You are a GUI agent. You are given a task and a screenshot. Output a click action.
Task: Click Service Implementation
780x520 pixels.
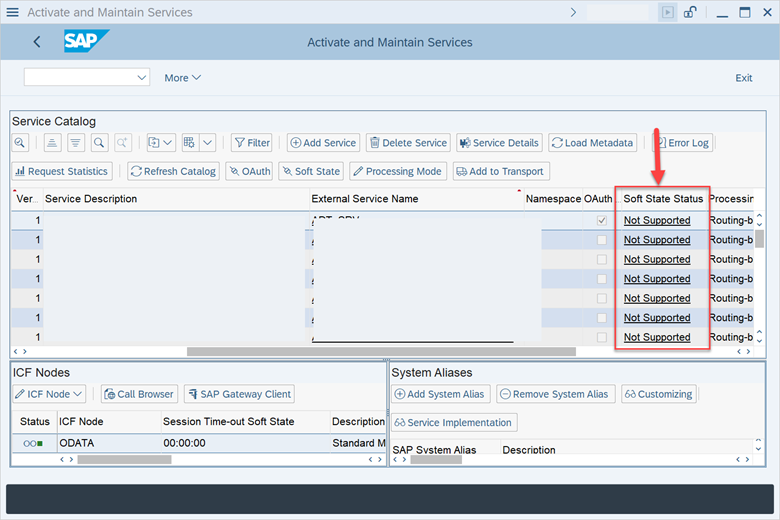(454, 422)
